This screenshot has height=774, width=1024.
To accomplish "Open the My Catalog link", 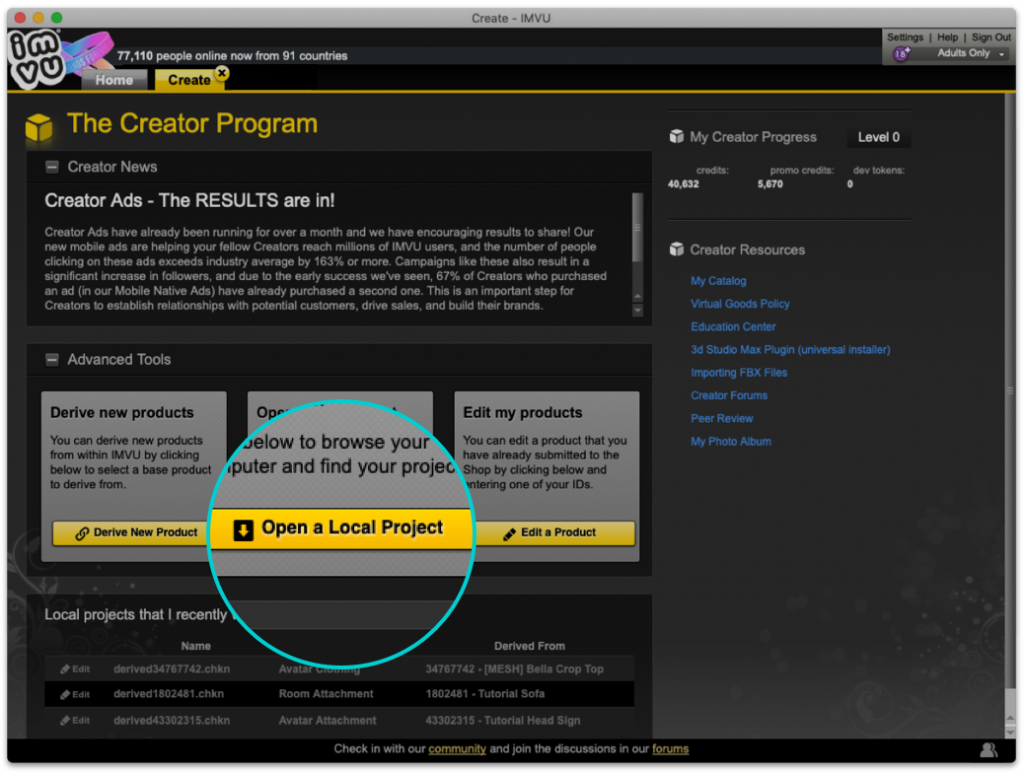I will click(x=718, y=281).
